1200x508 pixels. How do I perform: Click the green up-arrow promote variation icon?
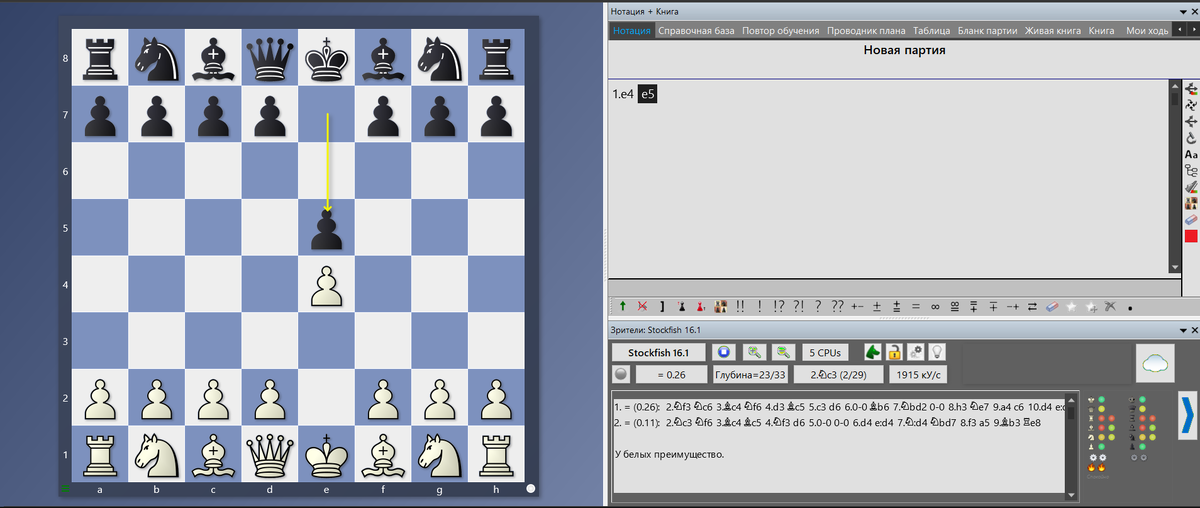(x=622, y=306)
